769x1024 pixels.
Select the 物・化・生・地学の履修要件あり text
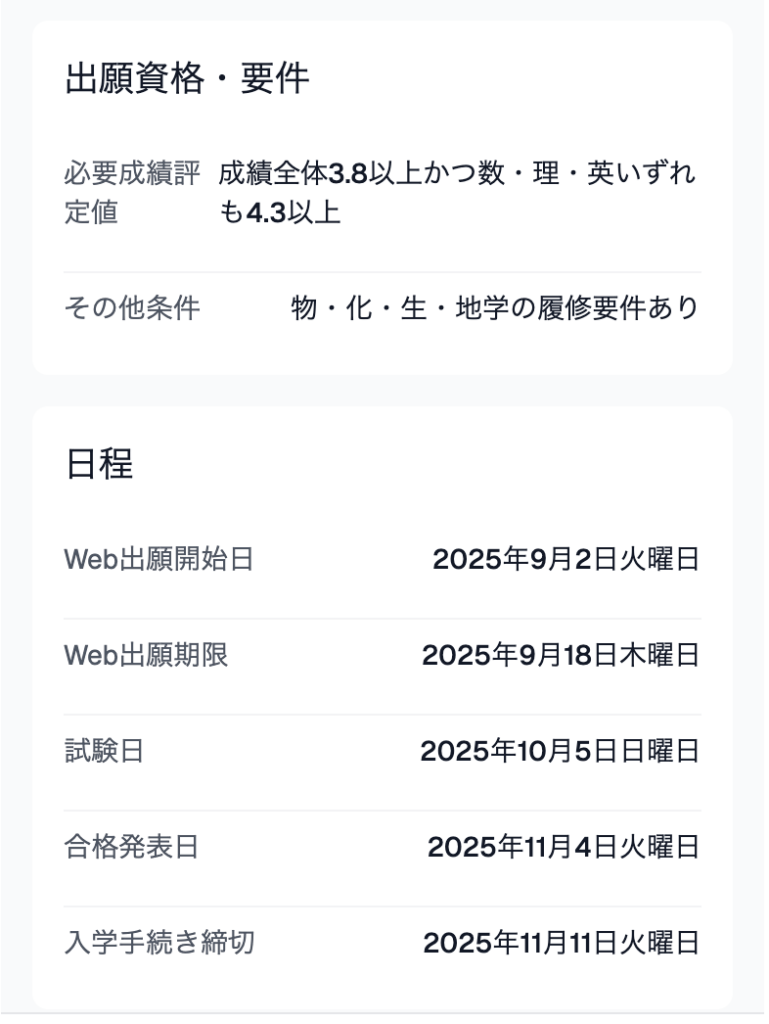(495, 308)
